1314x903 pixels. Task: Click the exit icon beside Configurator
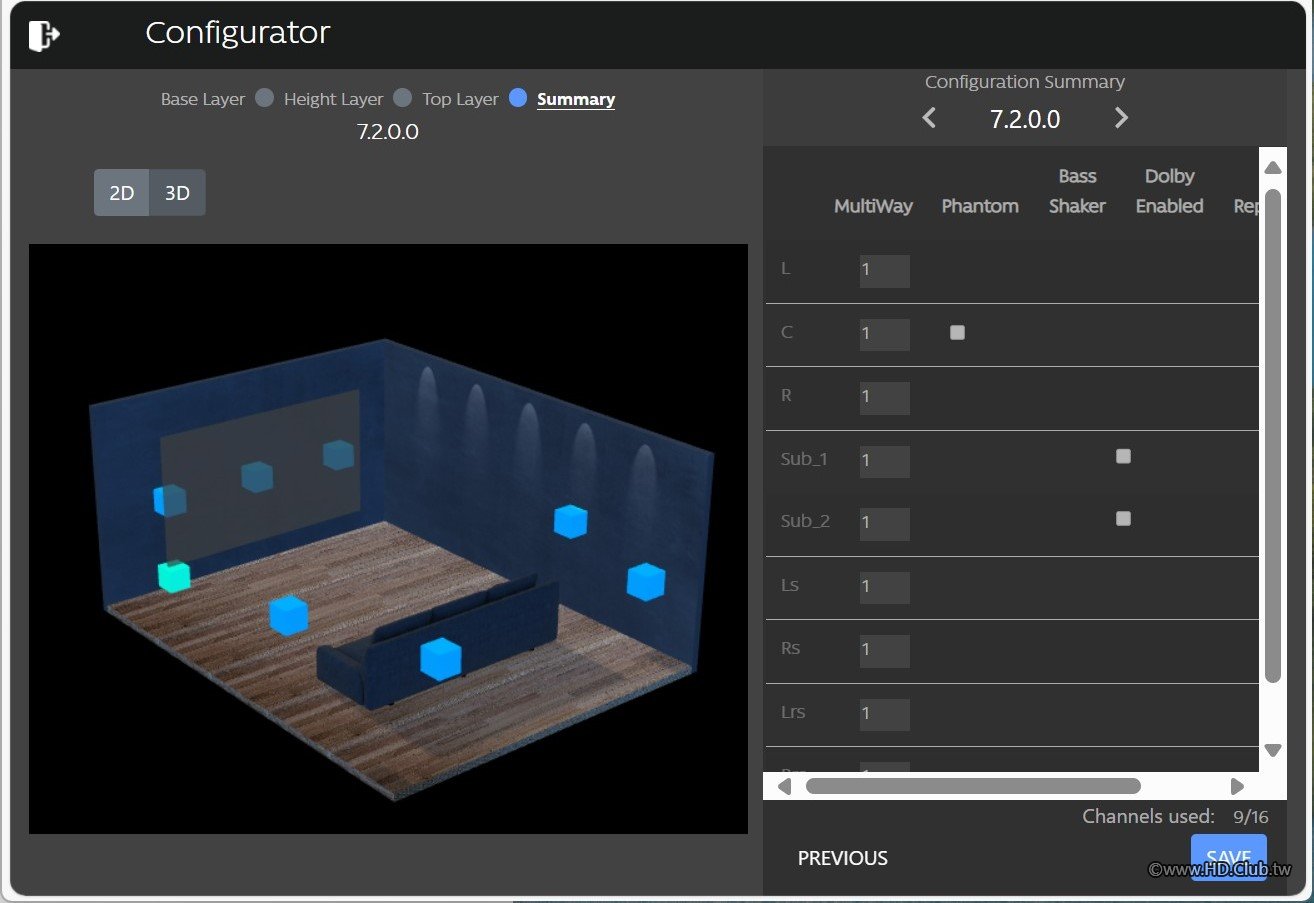point(44,35)
